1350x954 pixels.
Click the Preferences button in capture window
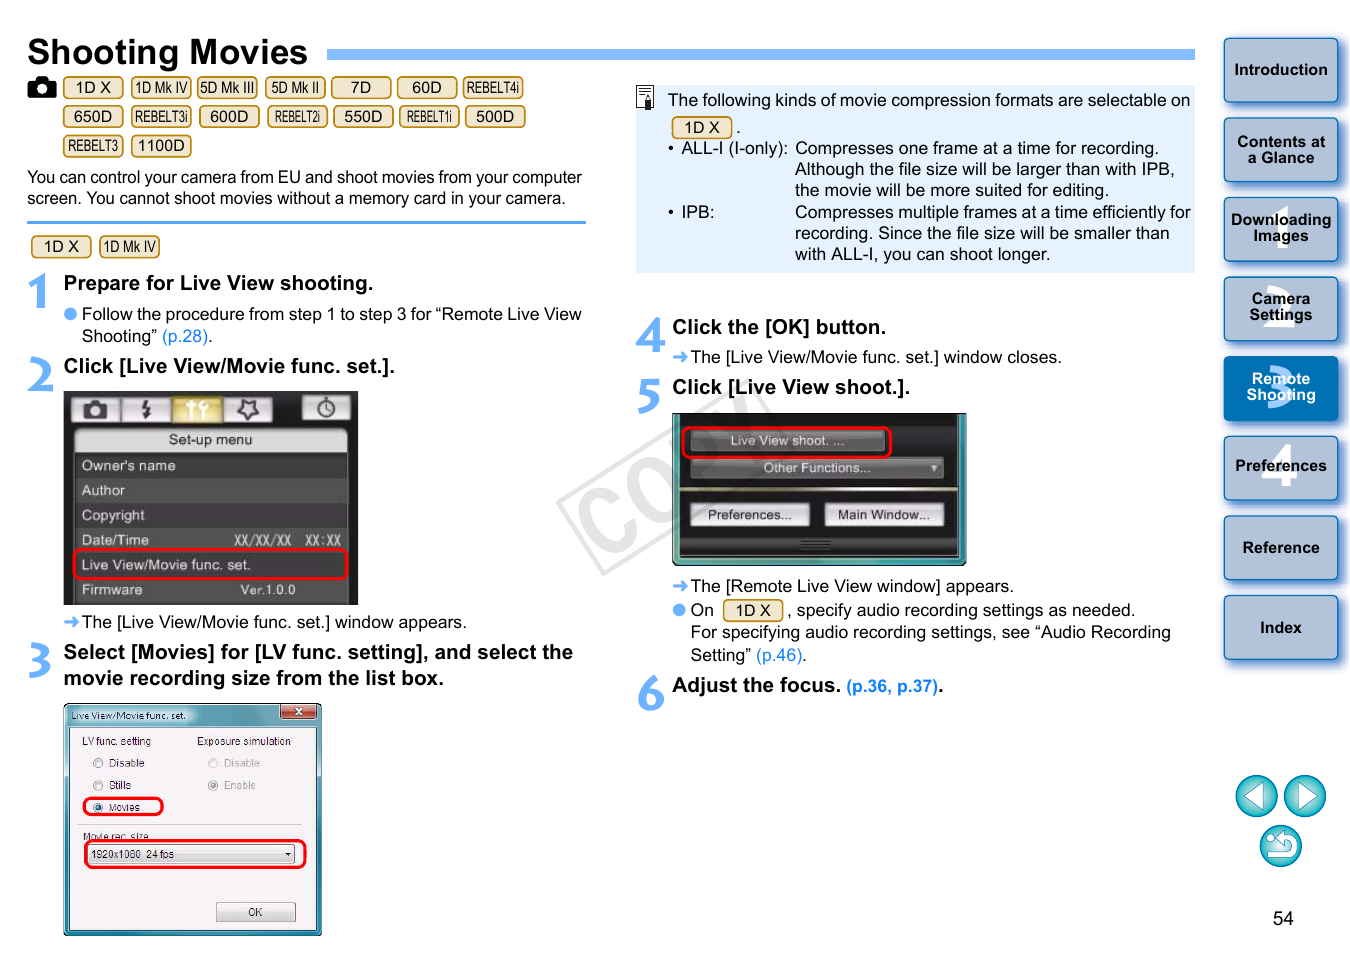click(750, 515)
